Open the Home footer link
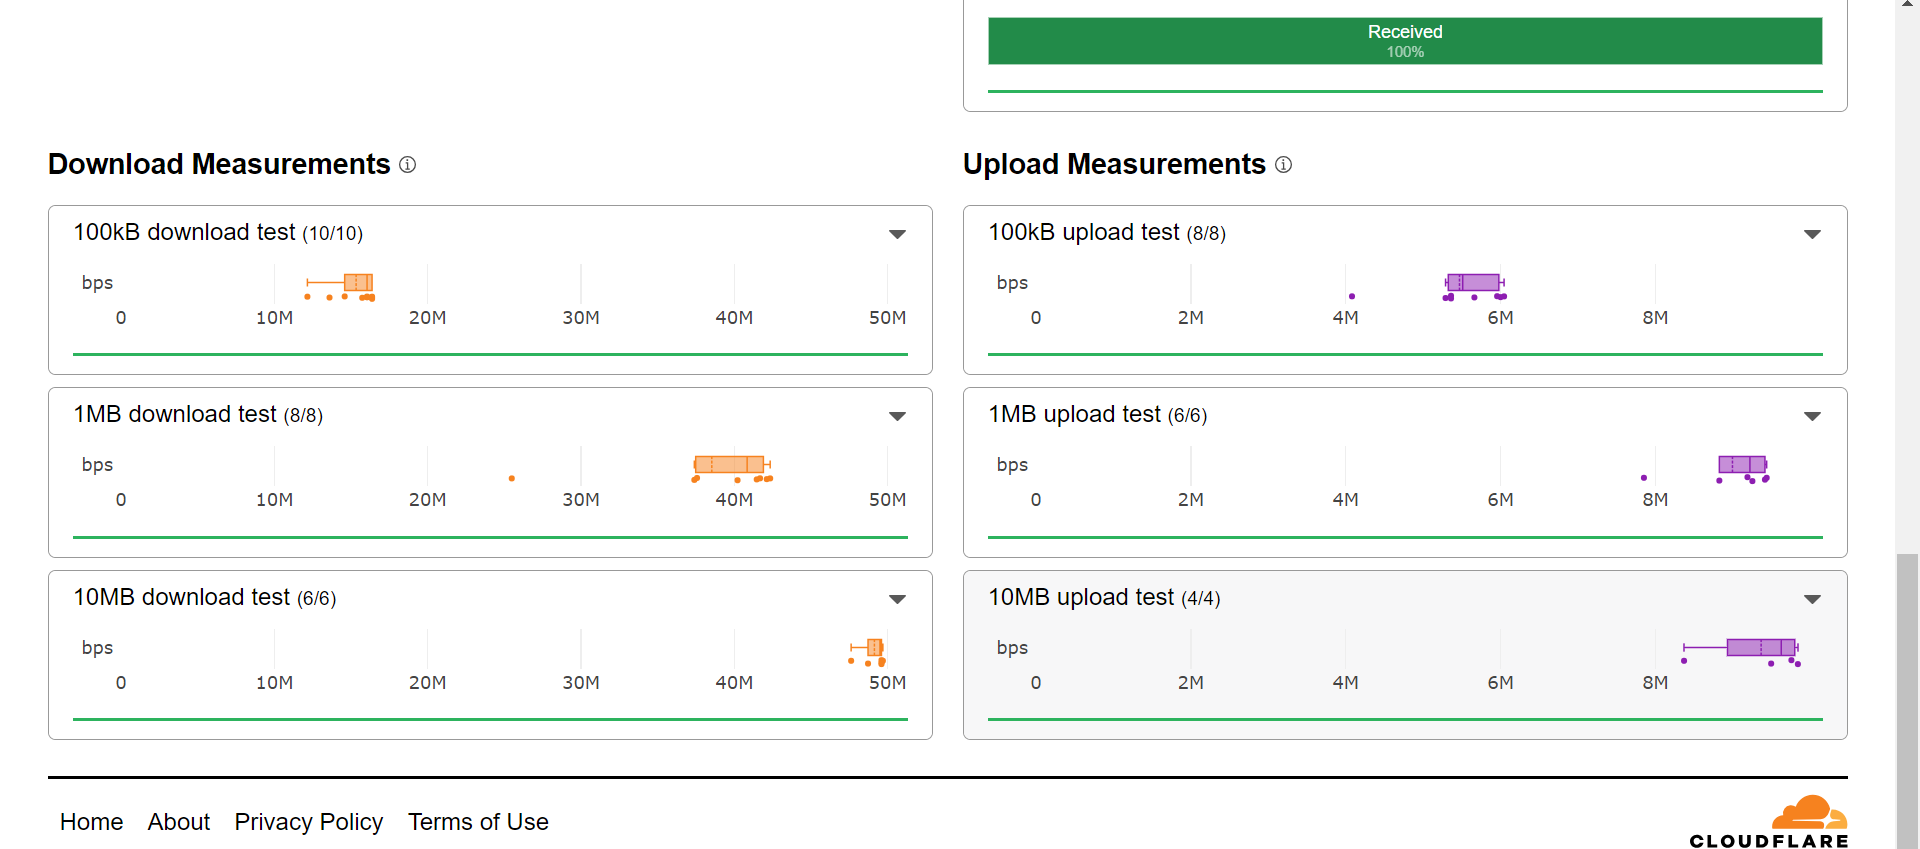1920x849 pixels. click(x=91, y=822)
